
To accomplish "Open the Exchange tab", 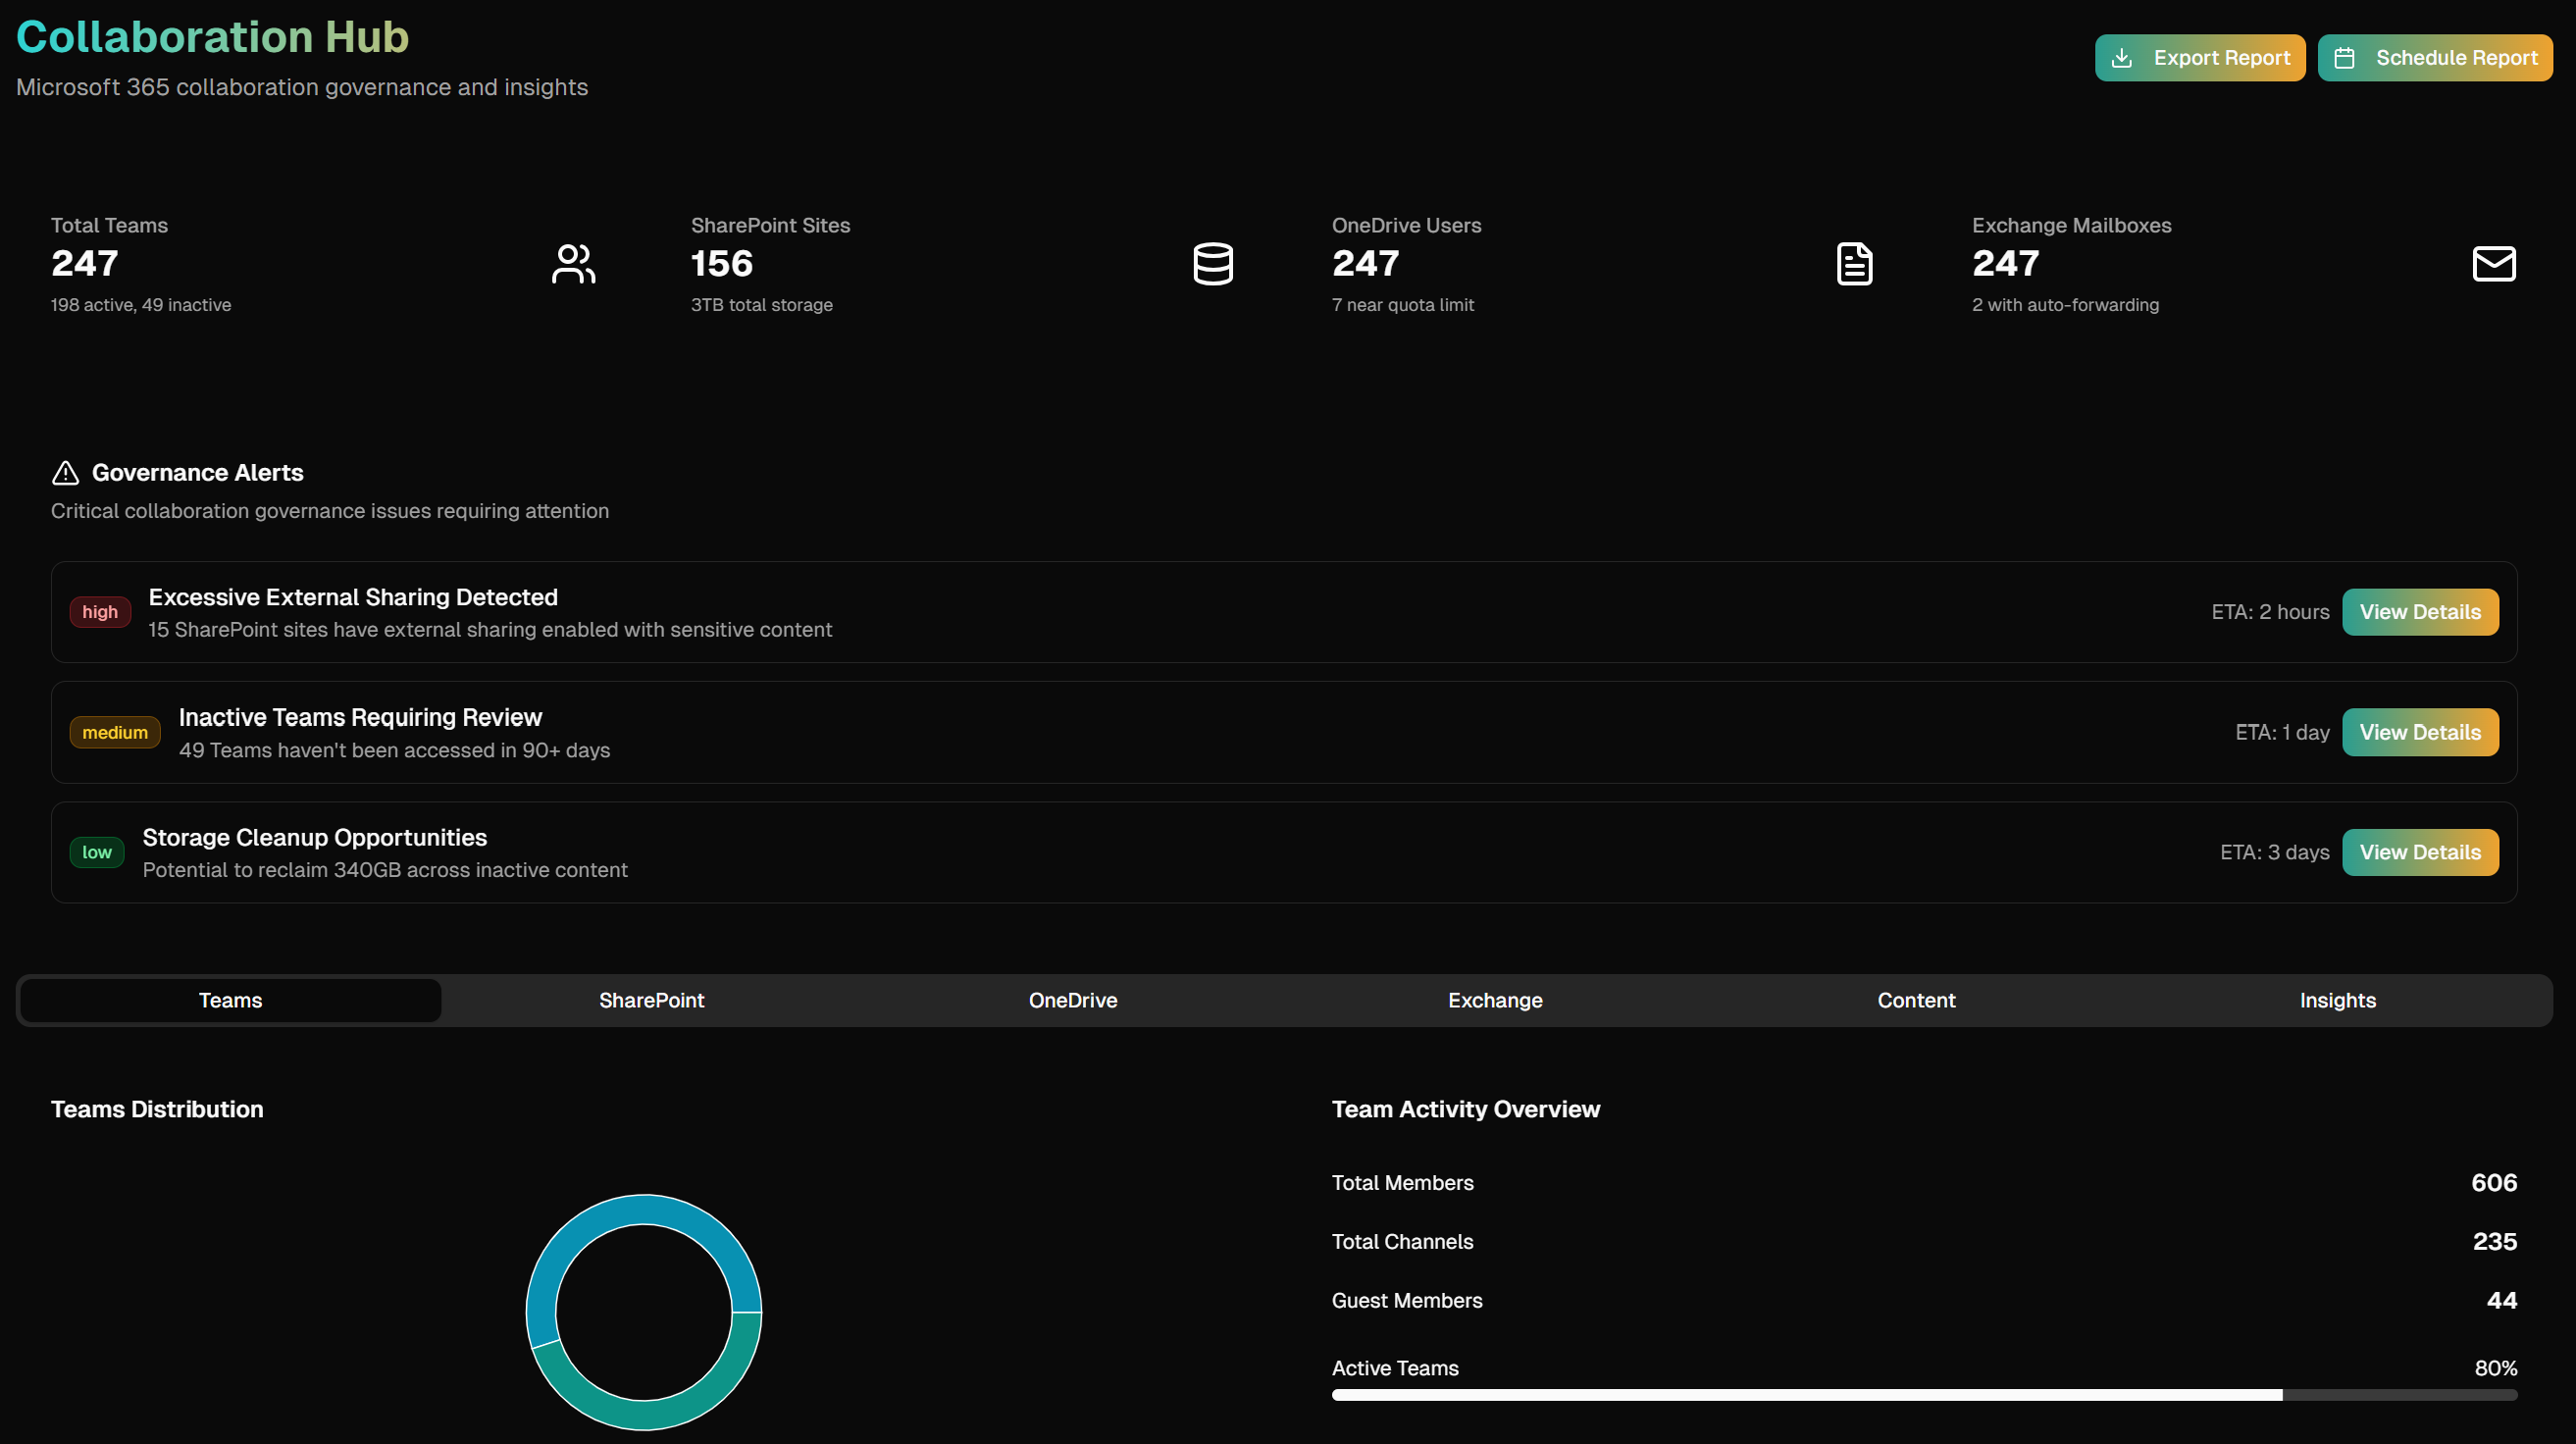I will (1494, 1000).
